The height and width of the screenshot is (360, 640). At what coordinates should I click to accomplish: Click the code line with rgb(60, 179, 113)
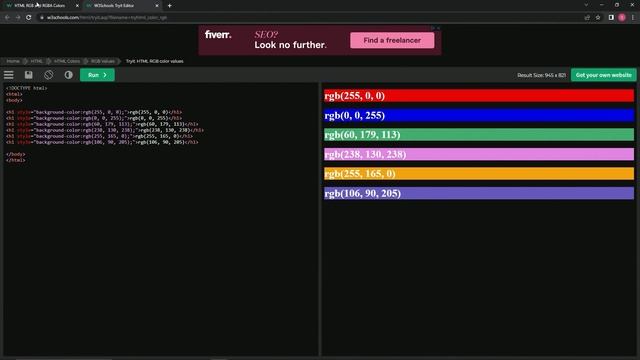coord(102,124)
